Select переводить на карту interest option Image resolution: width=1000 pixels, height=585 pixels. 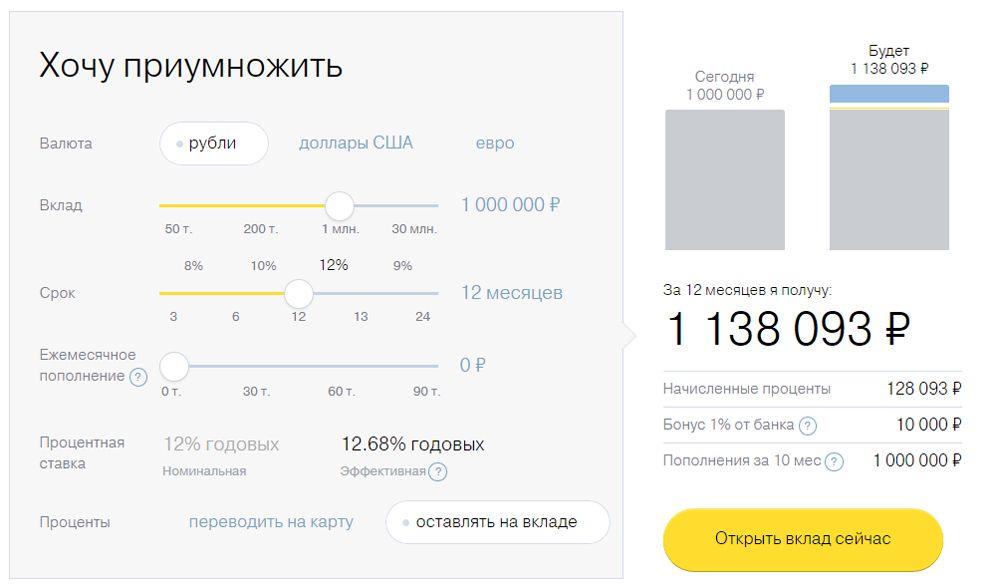pos(271,522)
